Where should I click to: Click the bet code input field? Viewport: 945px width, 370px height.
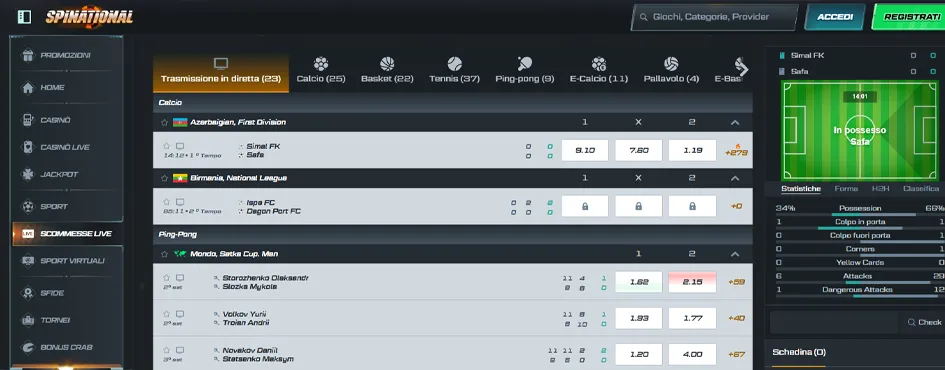coord(834,322)
